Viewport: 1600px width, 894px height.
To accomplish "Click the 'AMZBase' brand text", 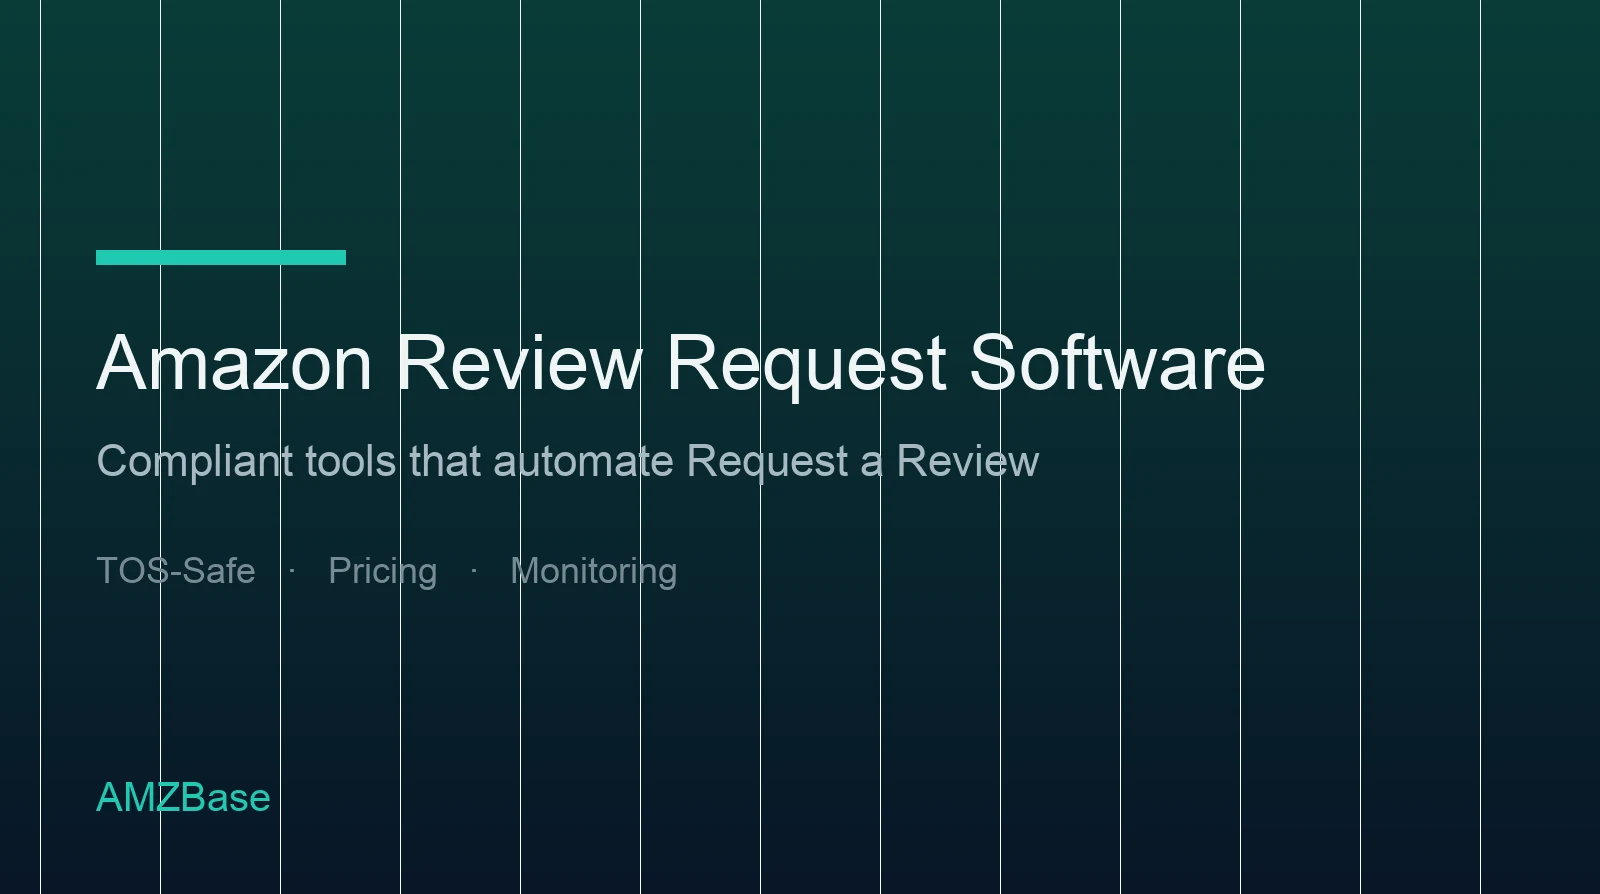I will (183, 798).
